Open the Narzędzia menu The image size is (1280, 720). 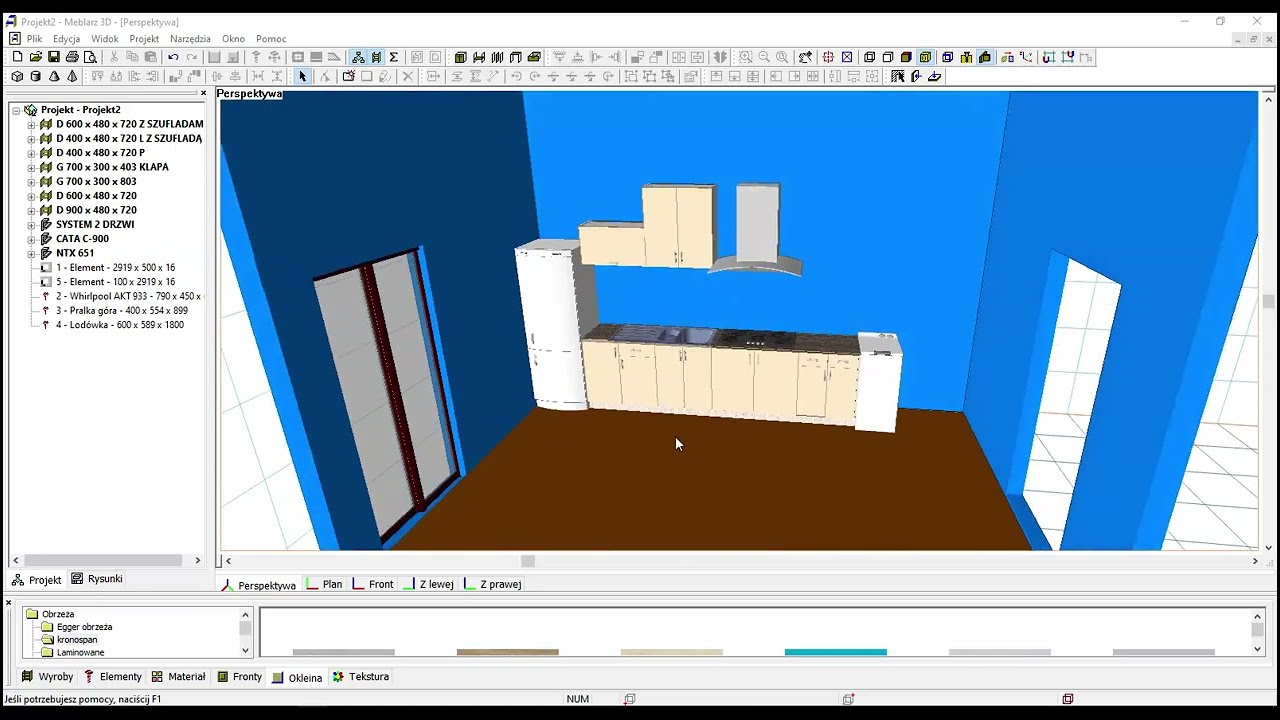point(190,39)
